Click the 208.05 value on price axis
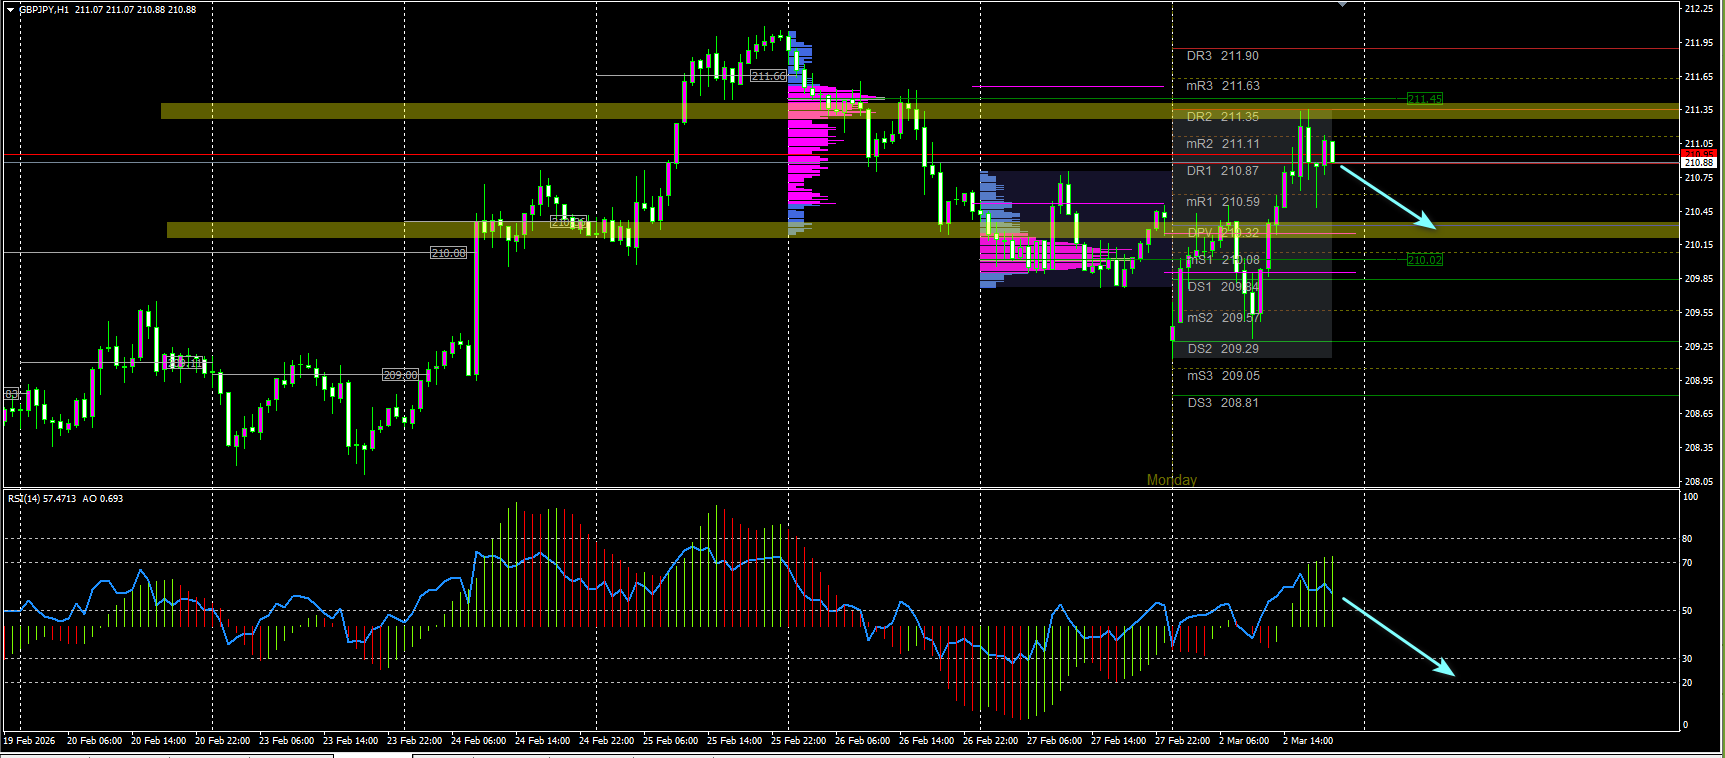This screenshot has height=758, width=1725. (1698, 481)
